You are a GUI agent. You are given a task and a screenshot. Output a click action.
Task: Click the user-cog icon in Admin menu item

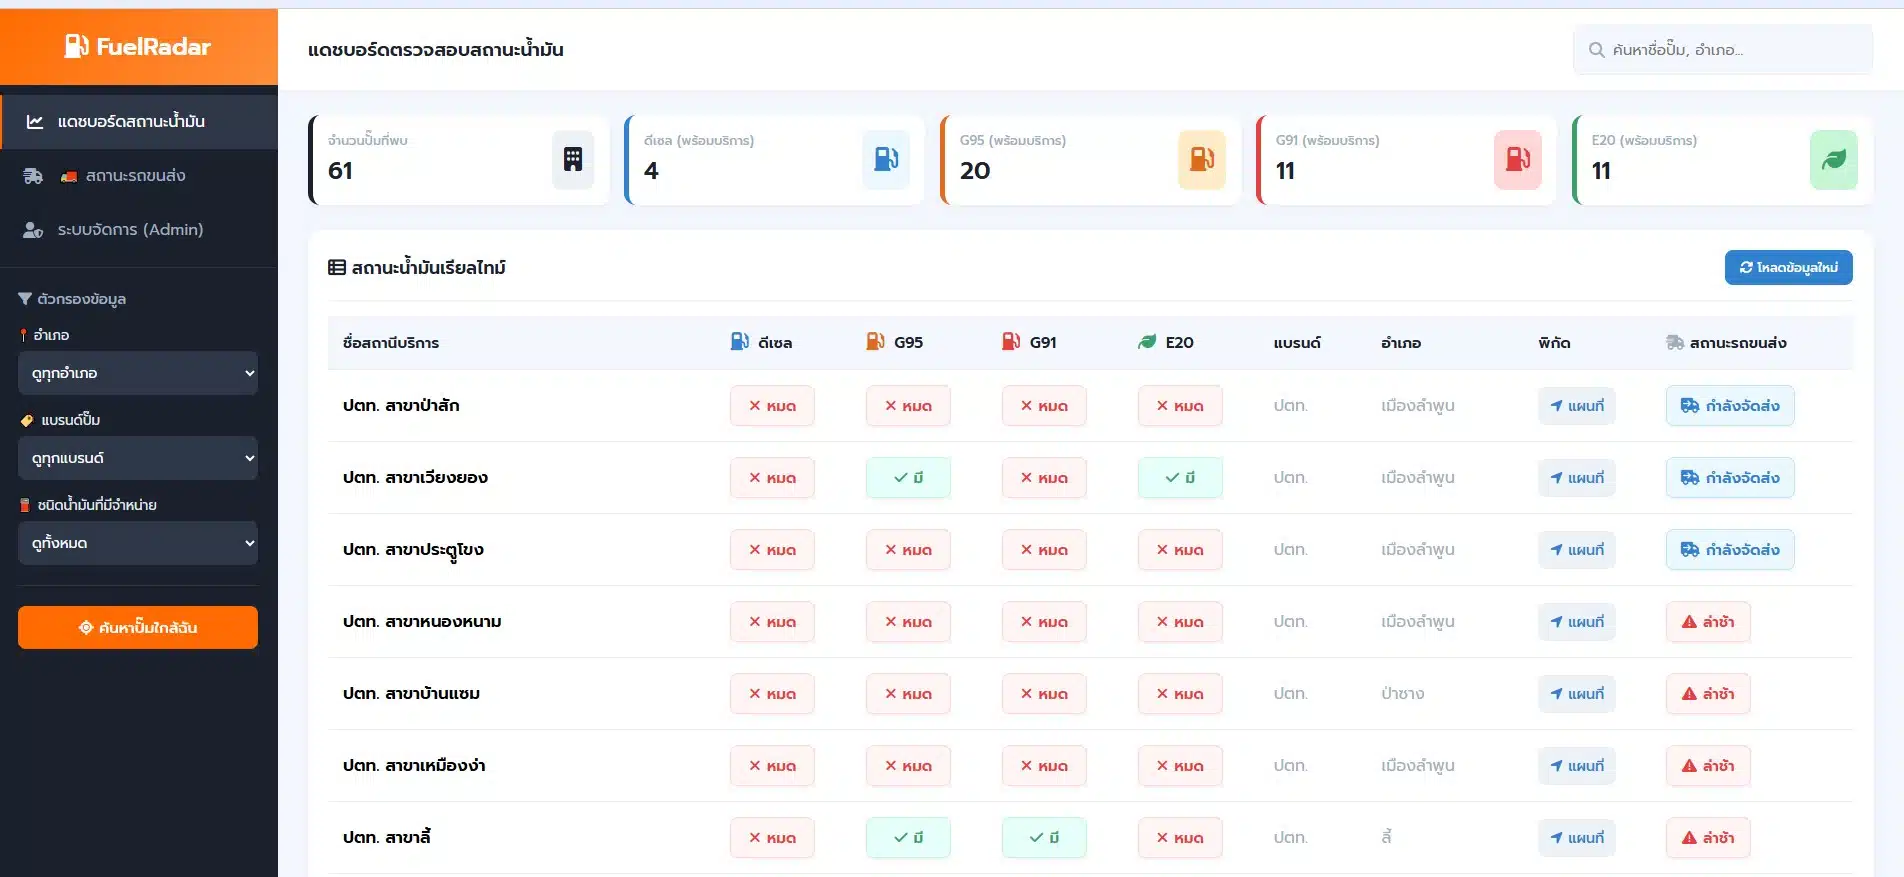(33, 230)
